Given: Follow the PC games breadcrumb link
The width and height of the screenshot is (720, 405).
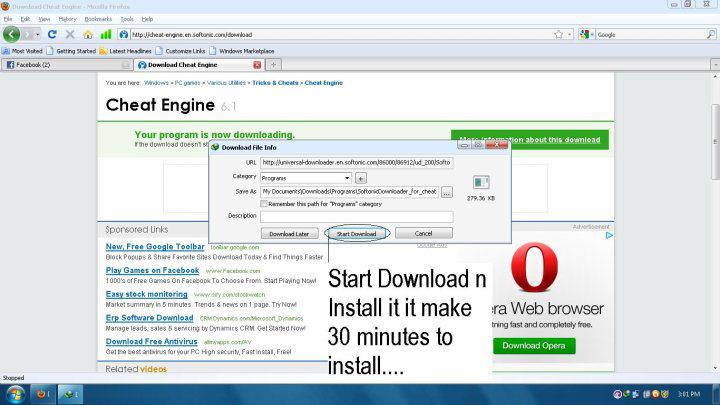Looking at the screenshot, I should (187, 83).
